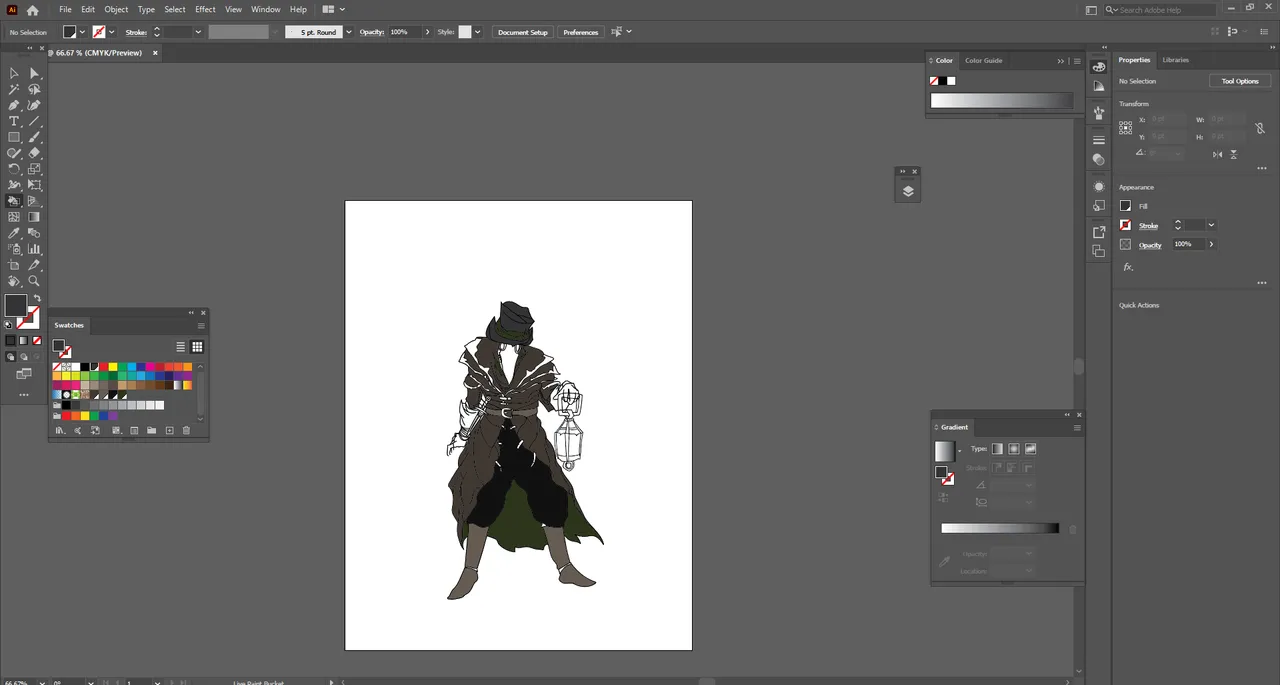Select the Lasso tool
This screenshot has width=1280, height=685.
click(34, 89)
